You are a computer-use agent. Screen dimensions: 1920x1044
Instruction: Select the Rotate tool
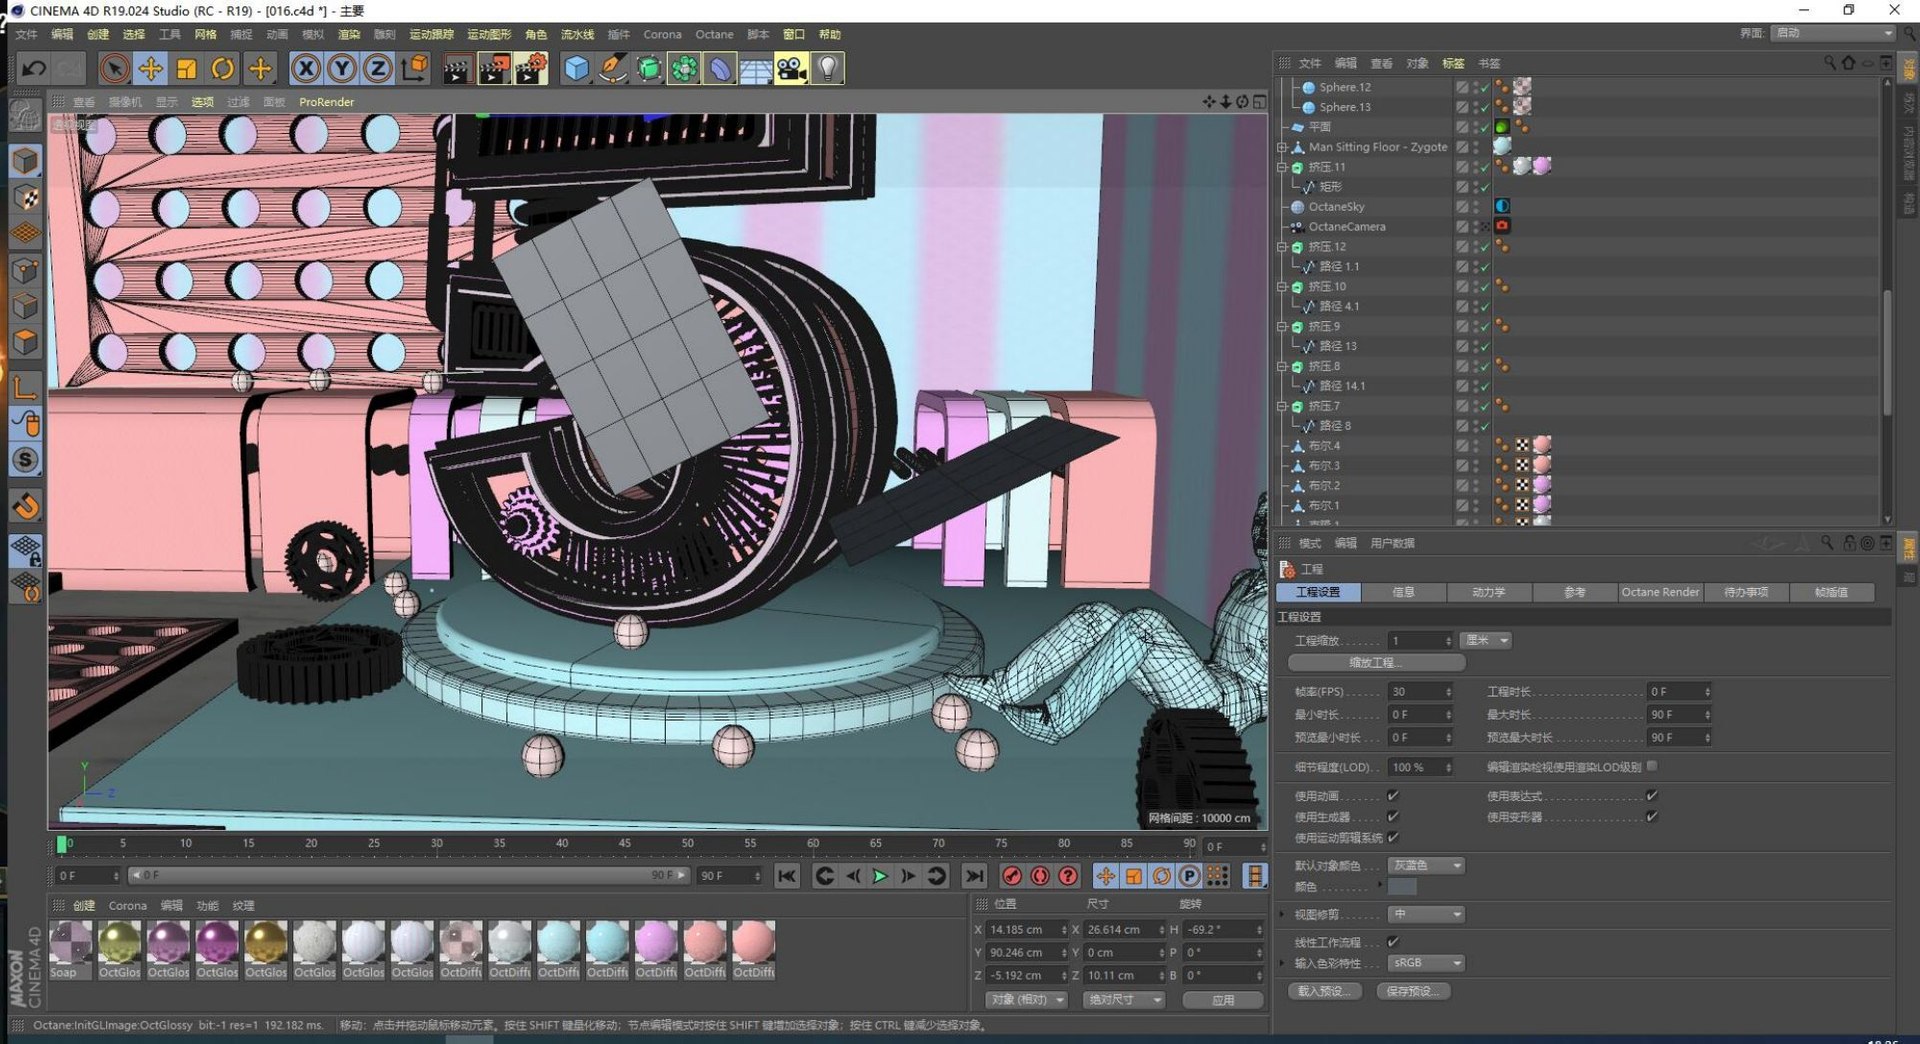tap(223, 68)
